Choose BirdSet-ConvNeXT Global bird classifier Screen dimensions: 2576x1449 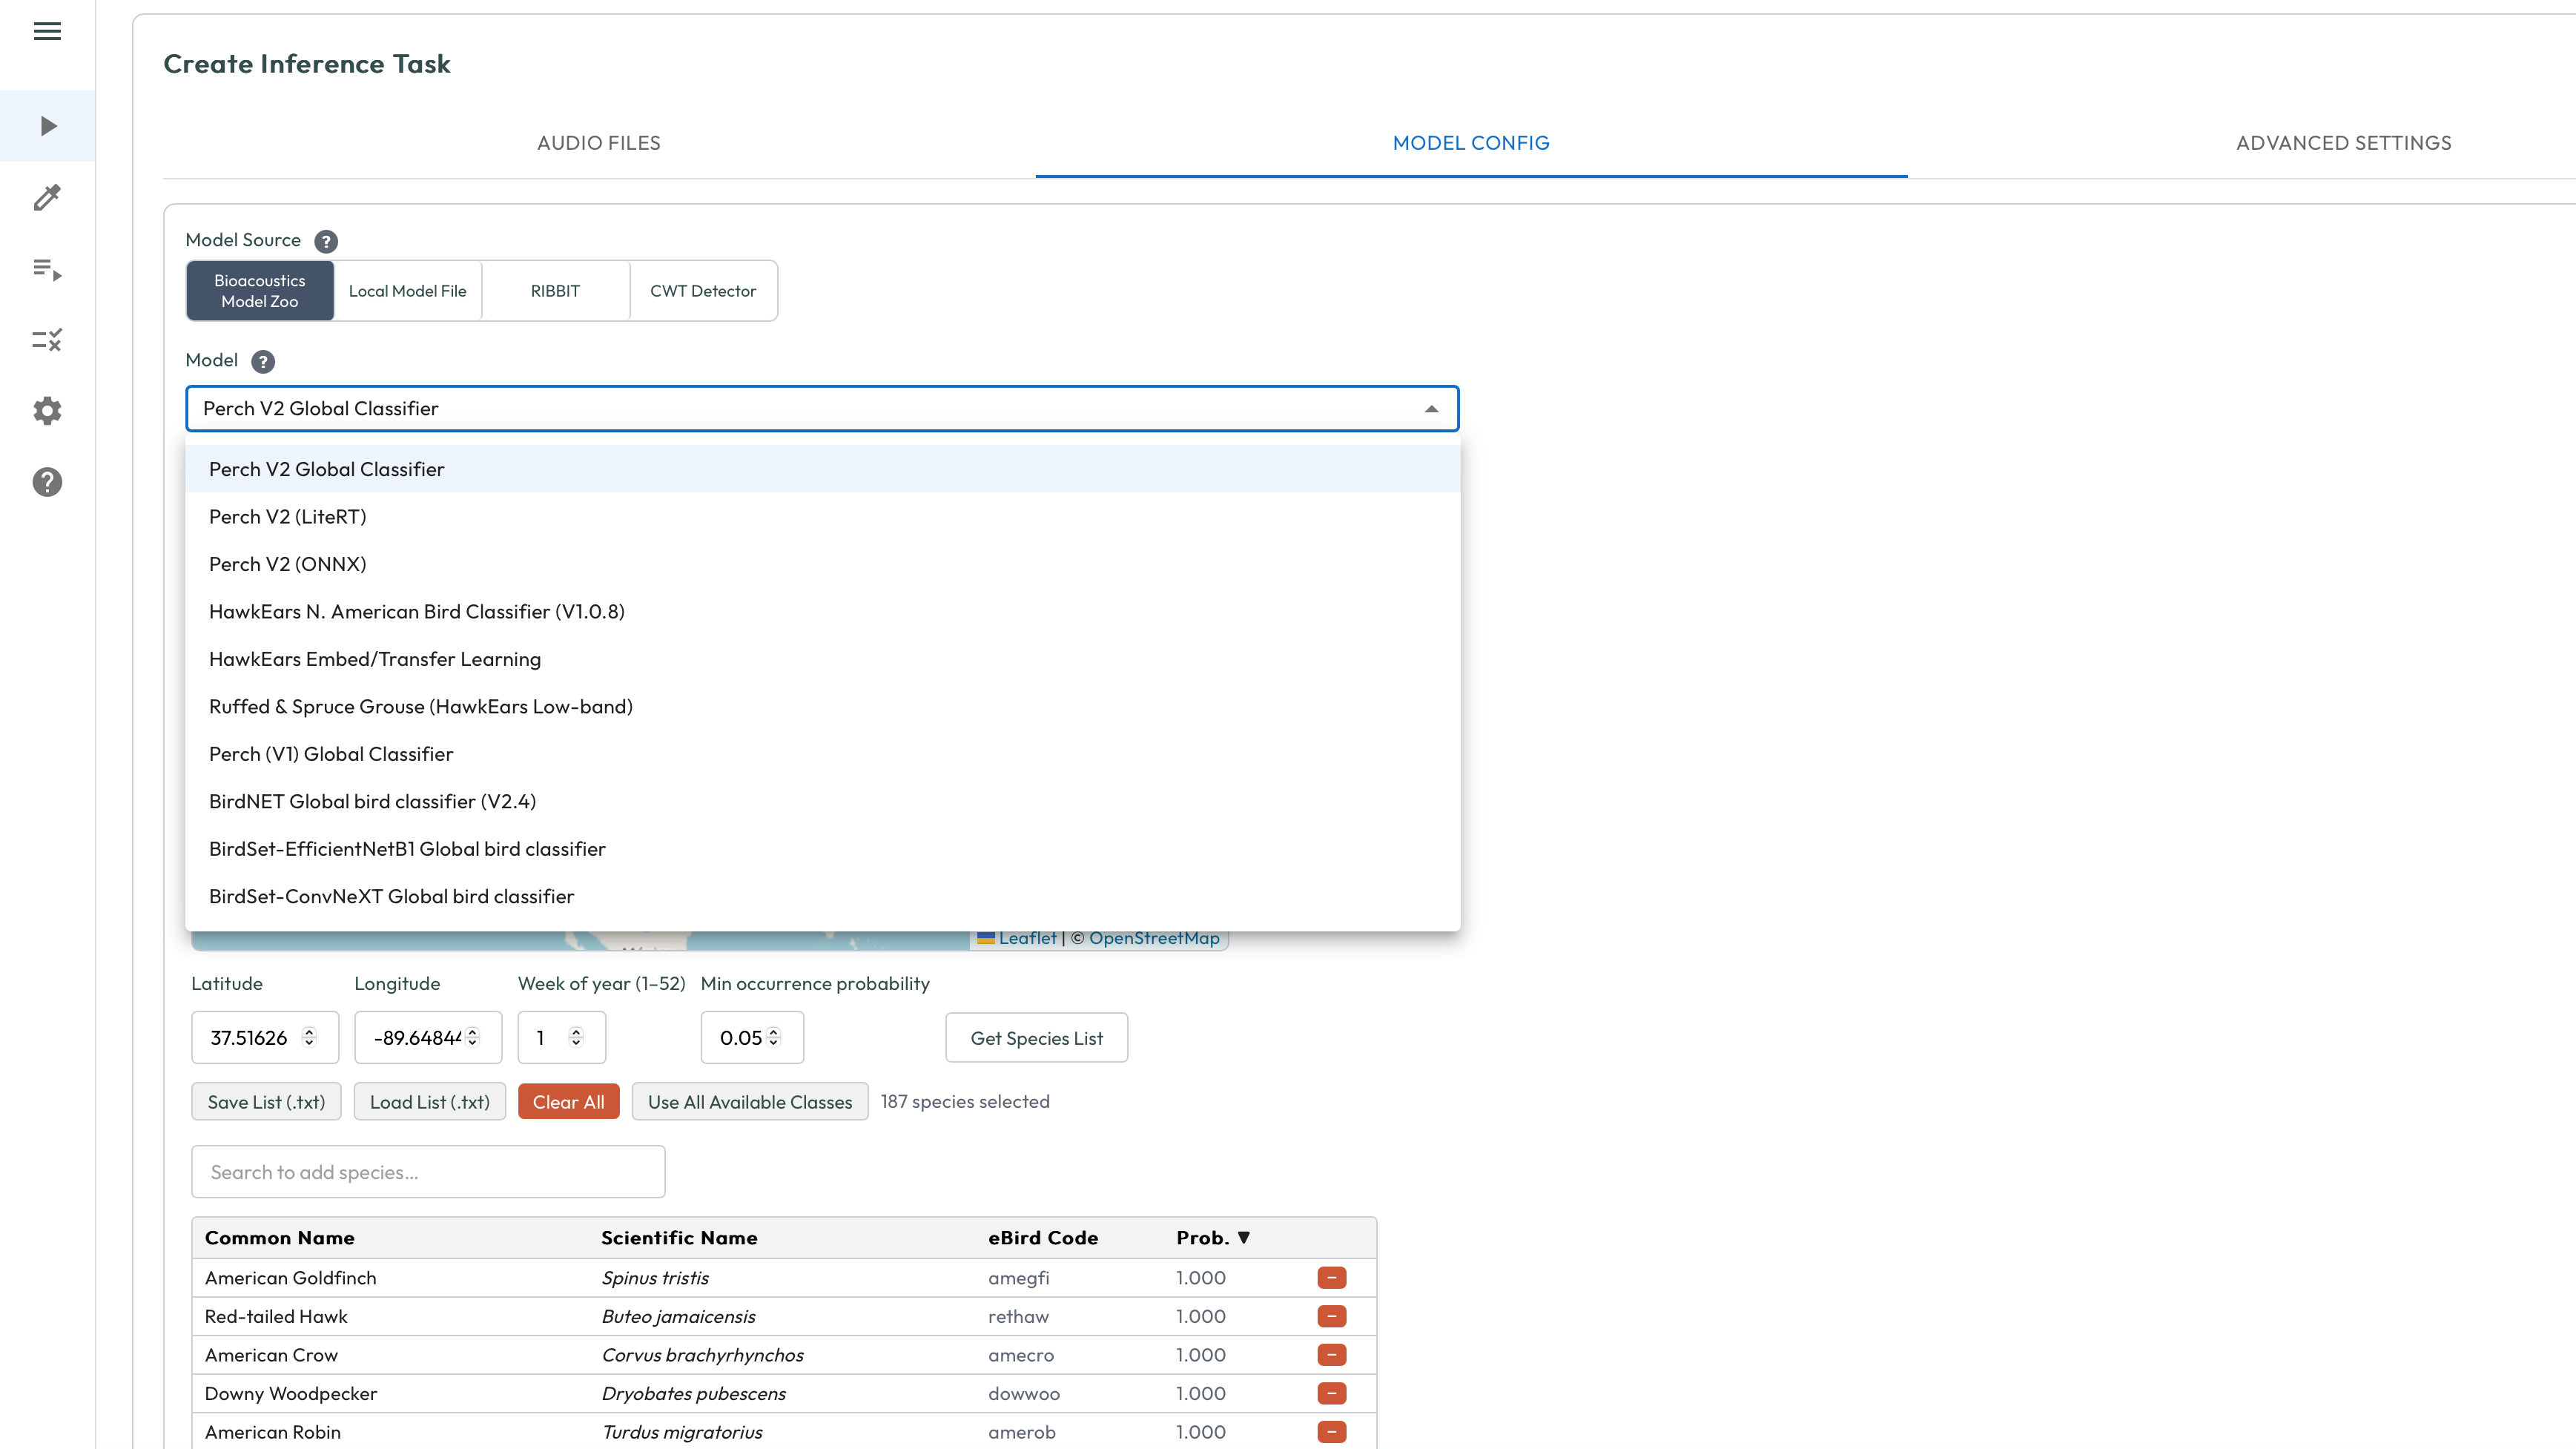(822, 897)
